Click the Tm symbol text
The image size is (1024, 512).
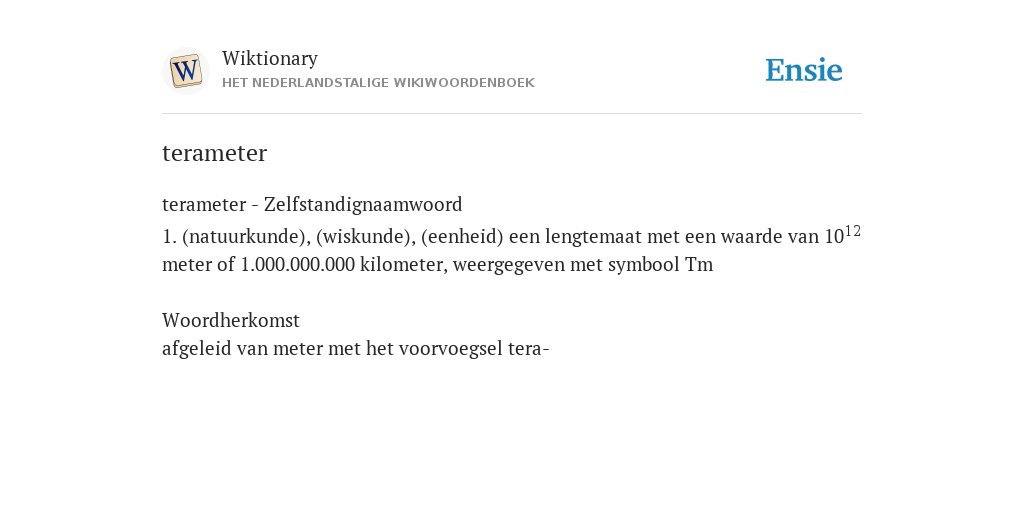coord(699,264)
